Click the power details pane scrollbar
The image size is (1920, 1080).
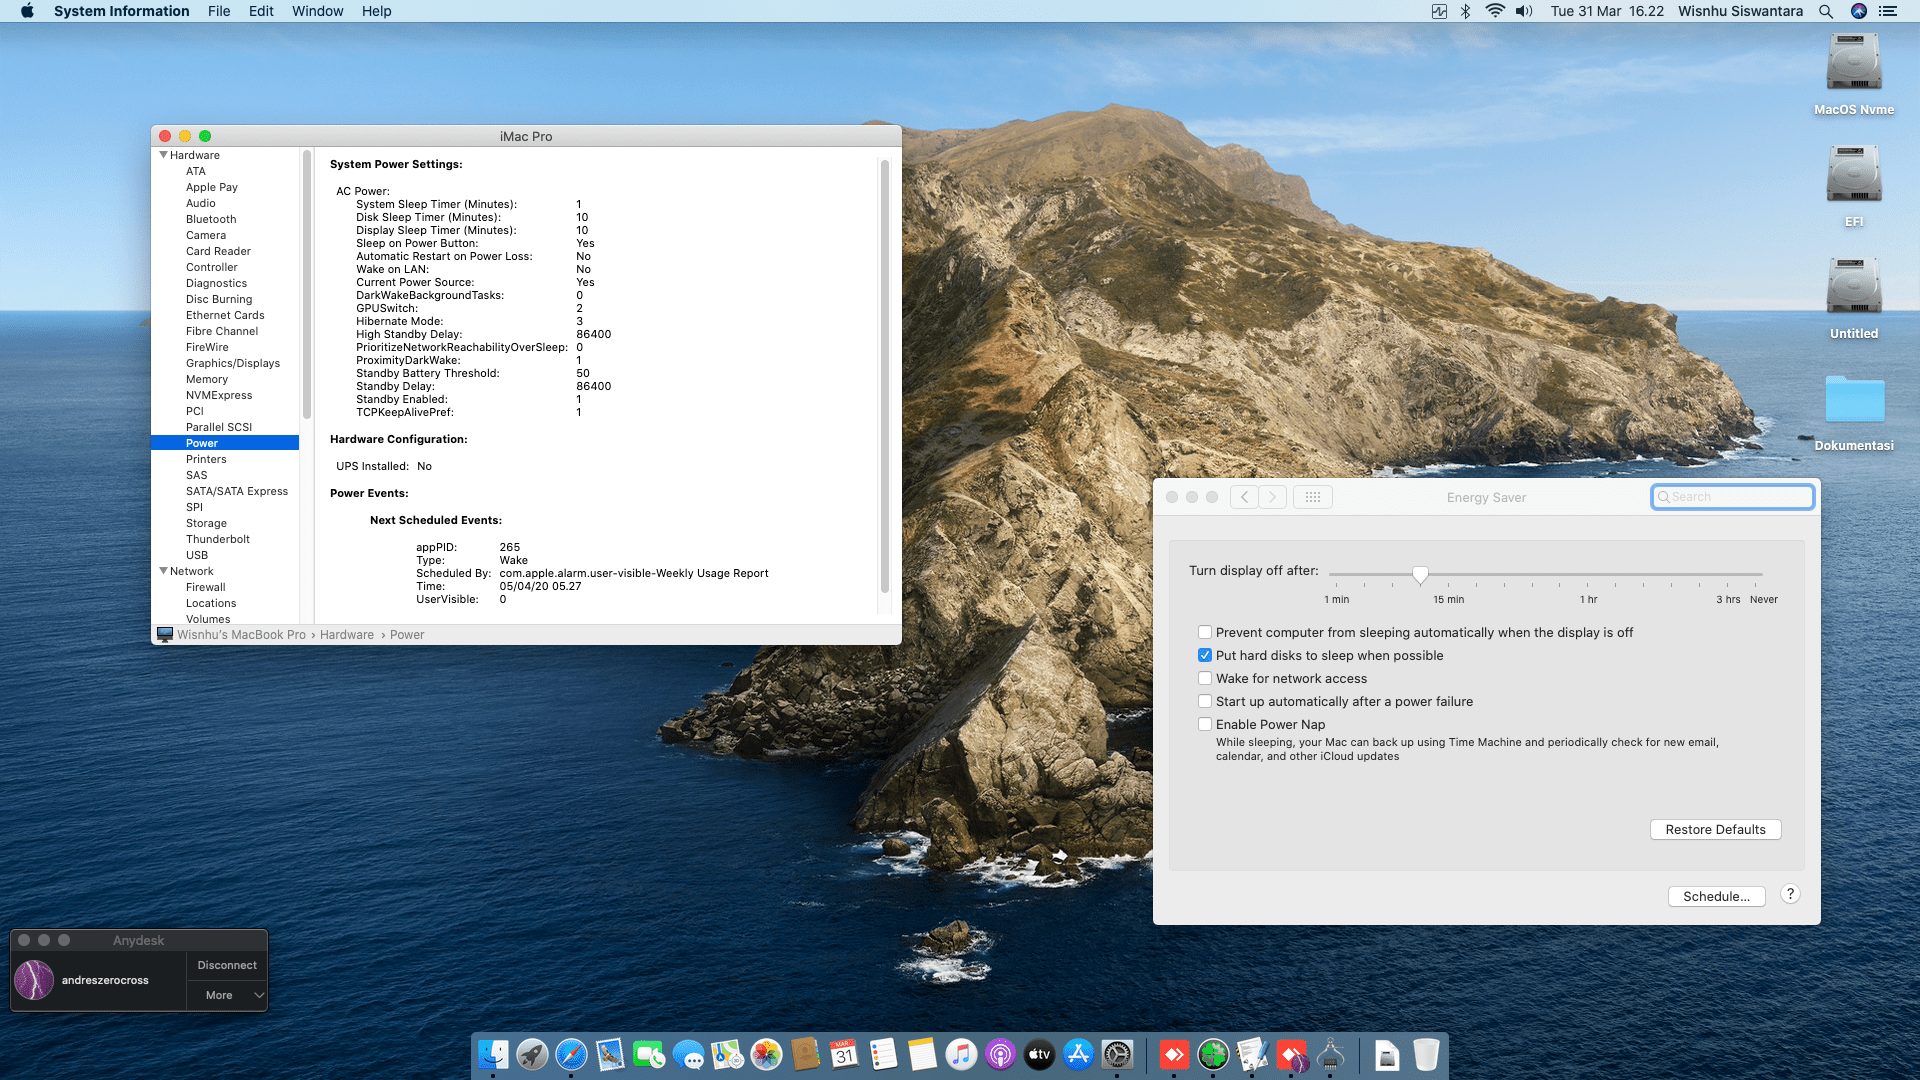point(884,377)
